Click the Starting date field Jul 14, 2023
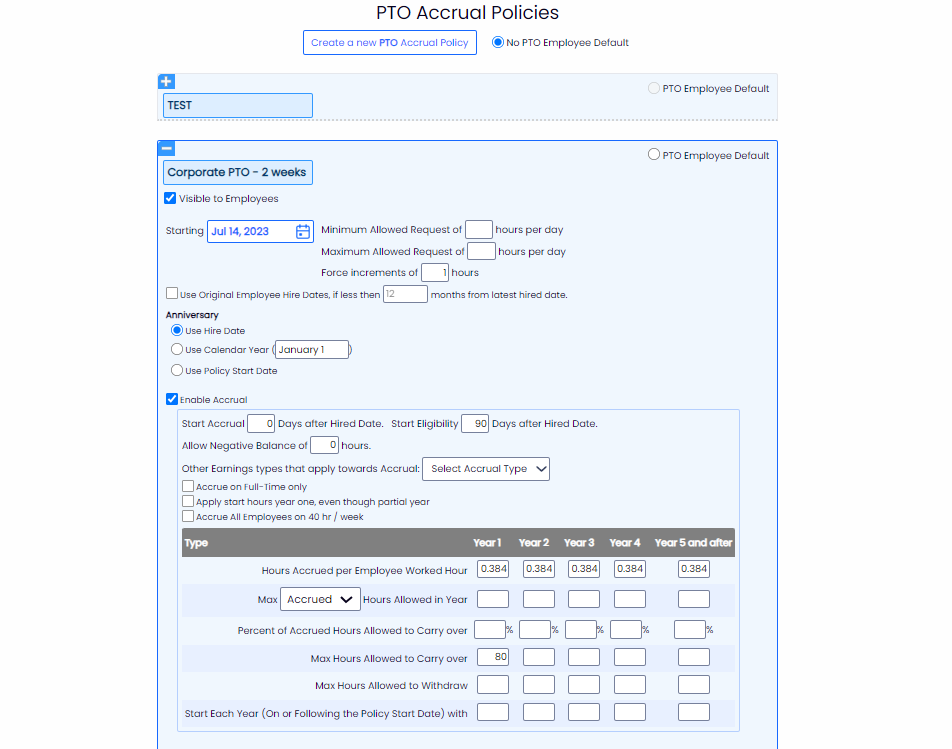 [x=260, y=231]
